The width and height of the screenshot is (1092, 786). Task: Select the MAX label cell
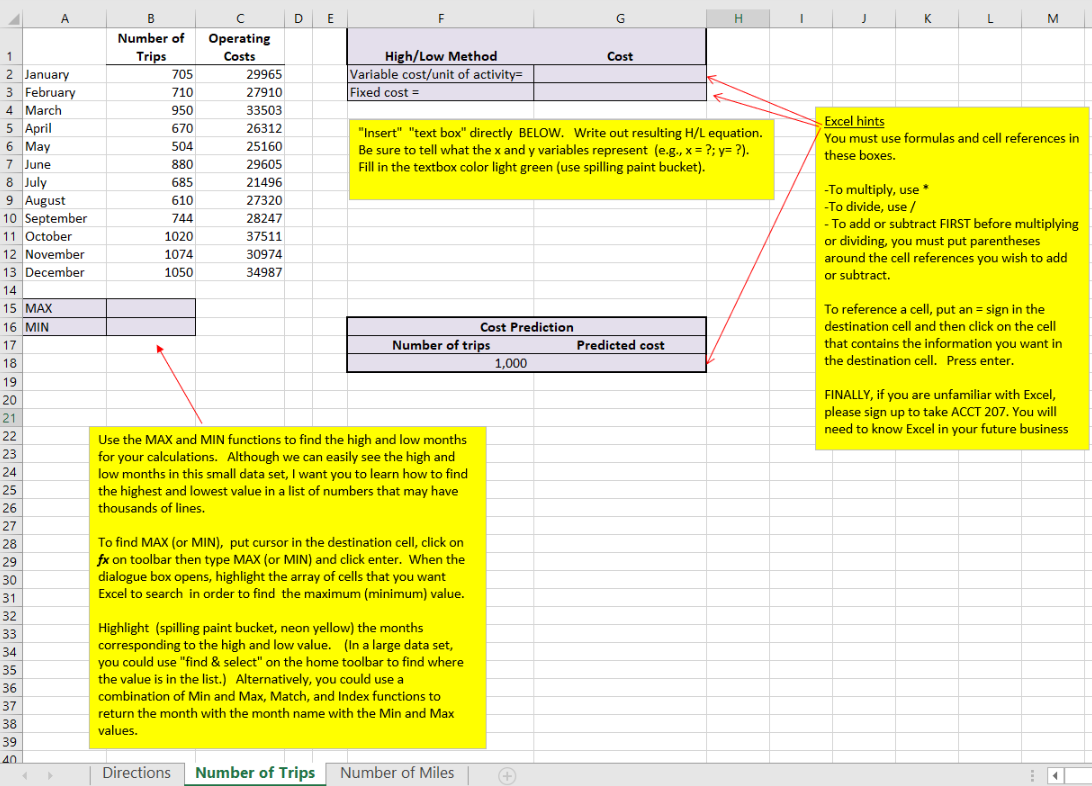(65, 308)
